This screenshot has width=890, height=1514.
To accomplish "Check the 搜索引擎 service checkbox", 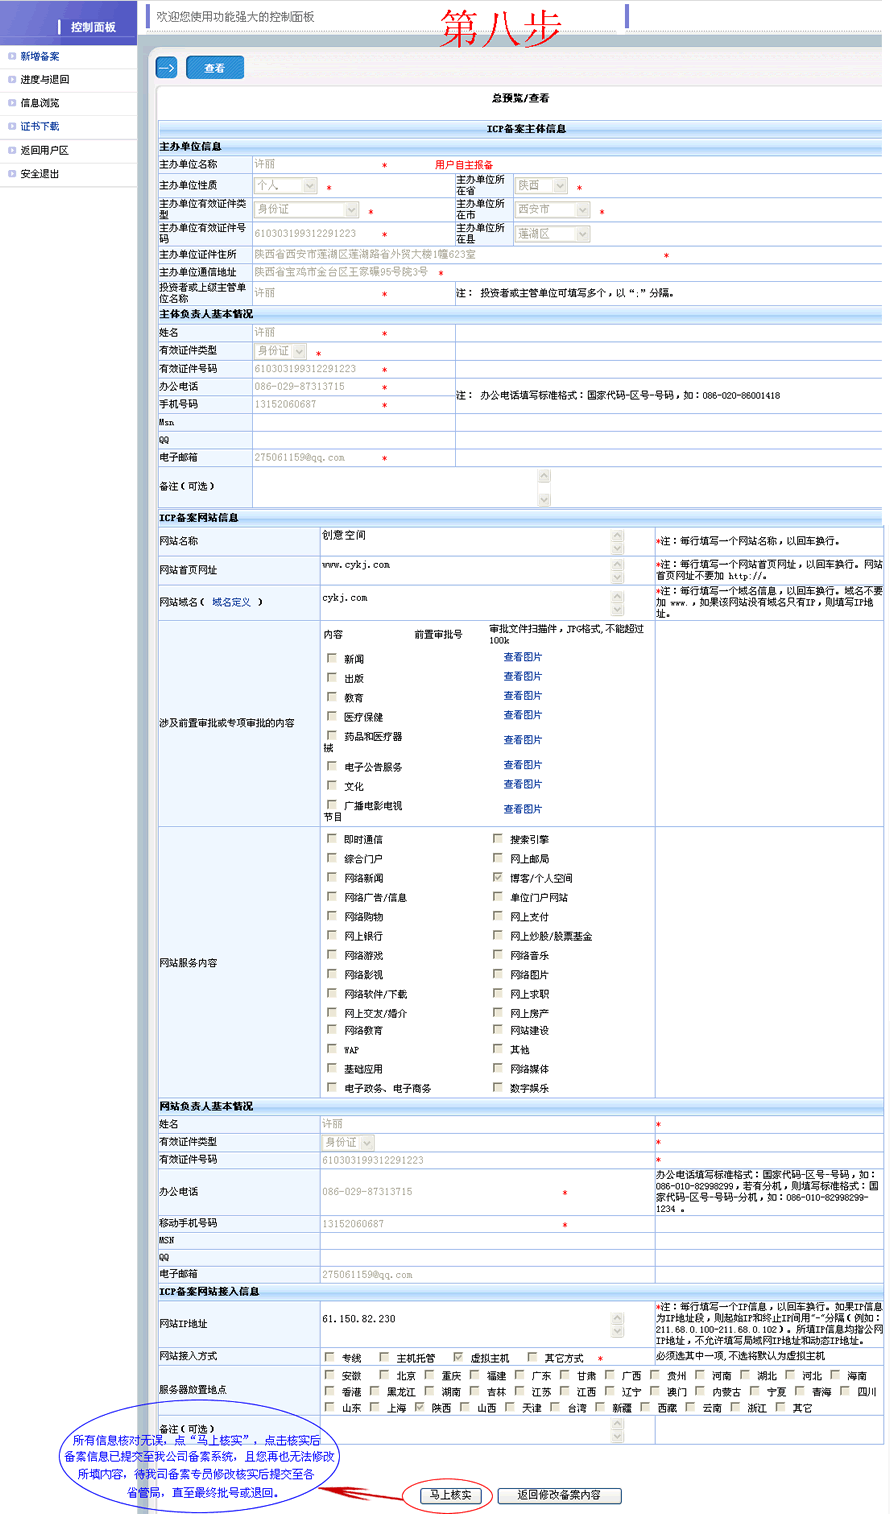I will pyautogui.click(x=498, y=838).
